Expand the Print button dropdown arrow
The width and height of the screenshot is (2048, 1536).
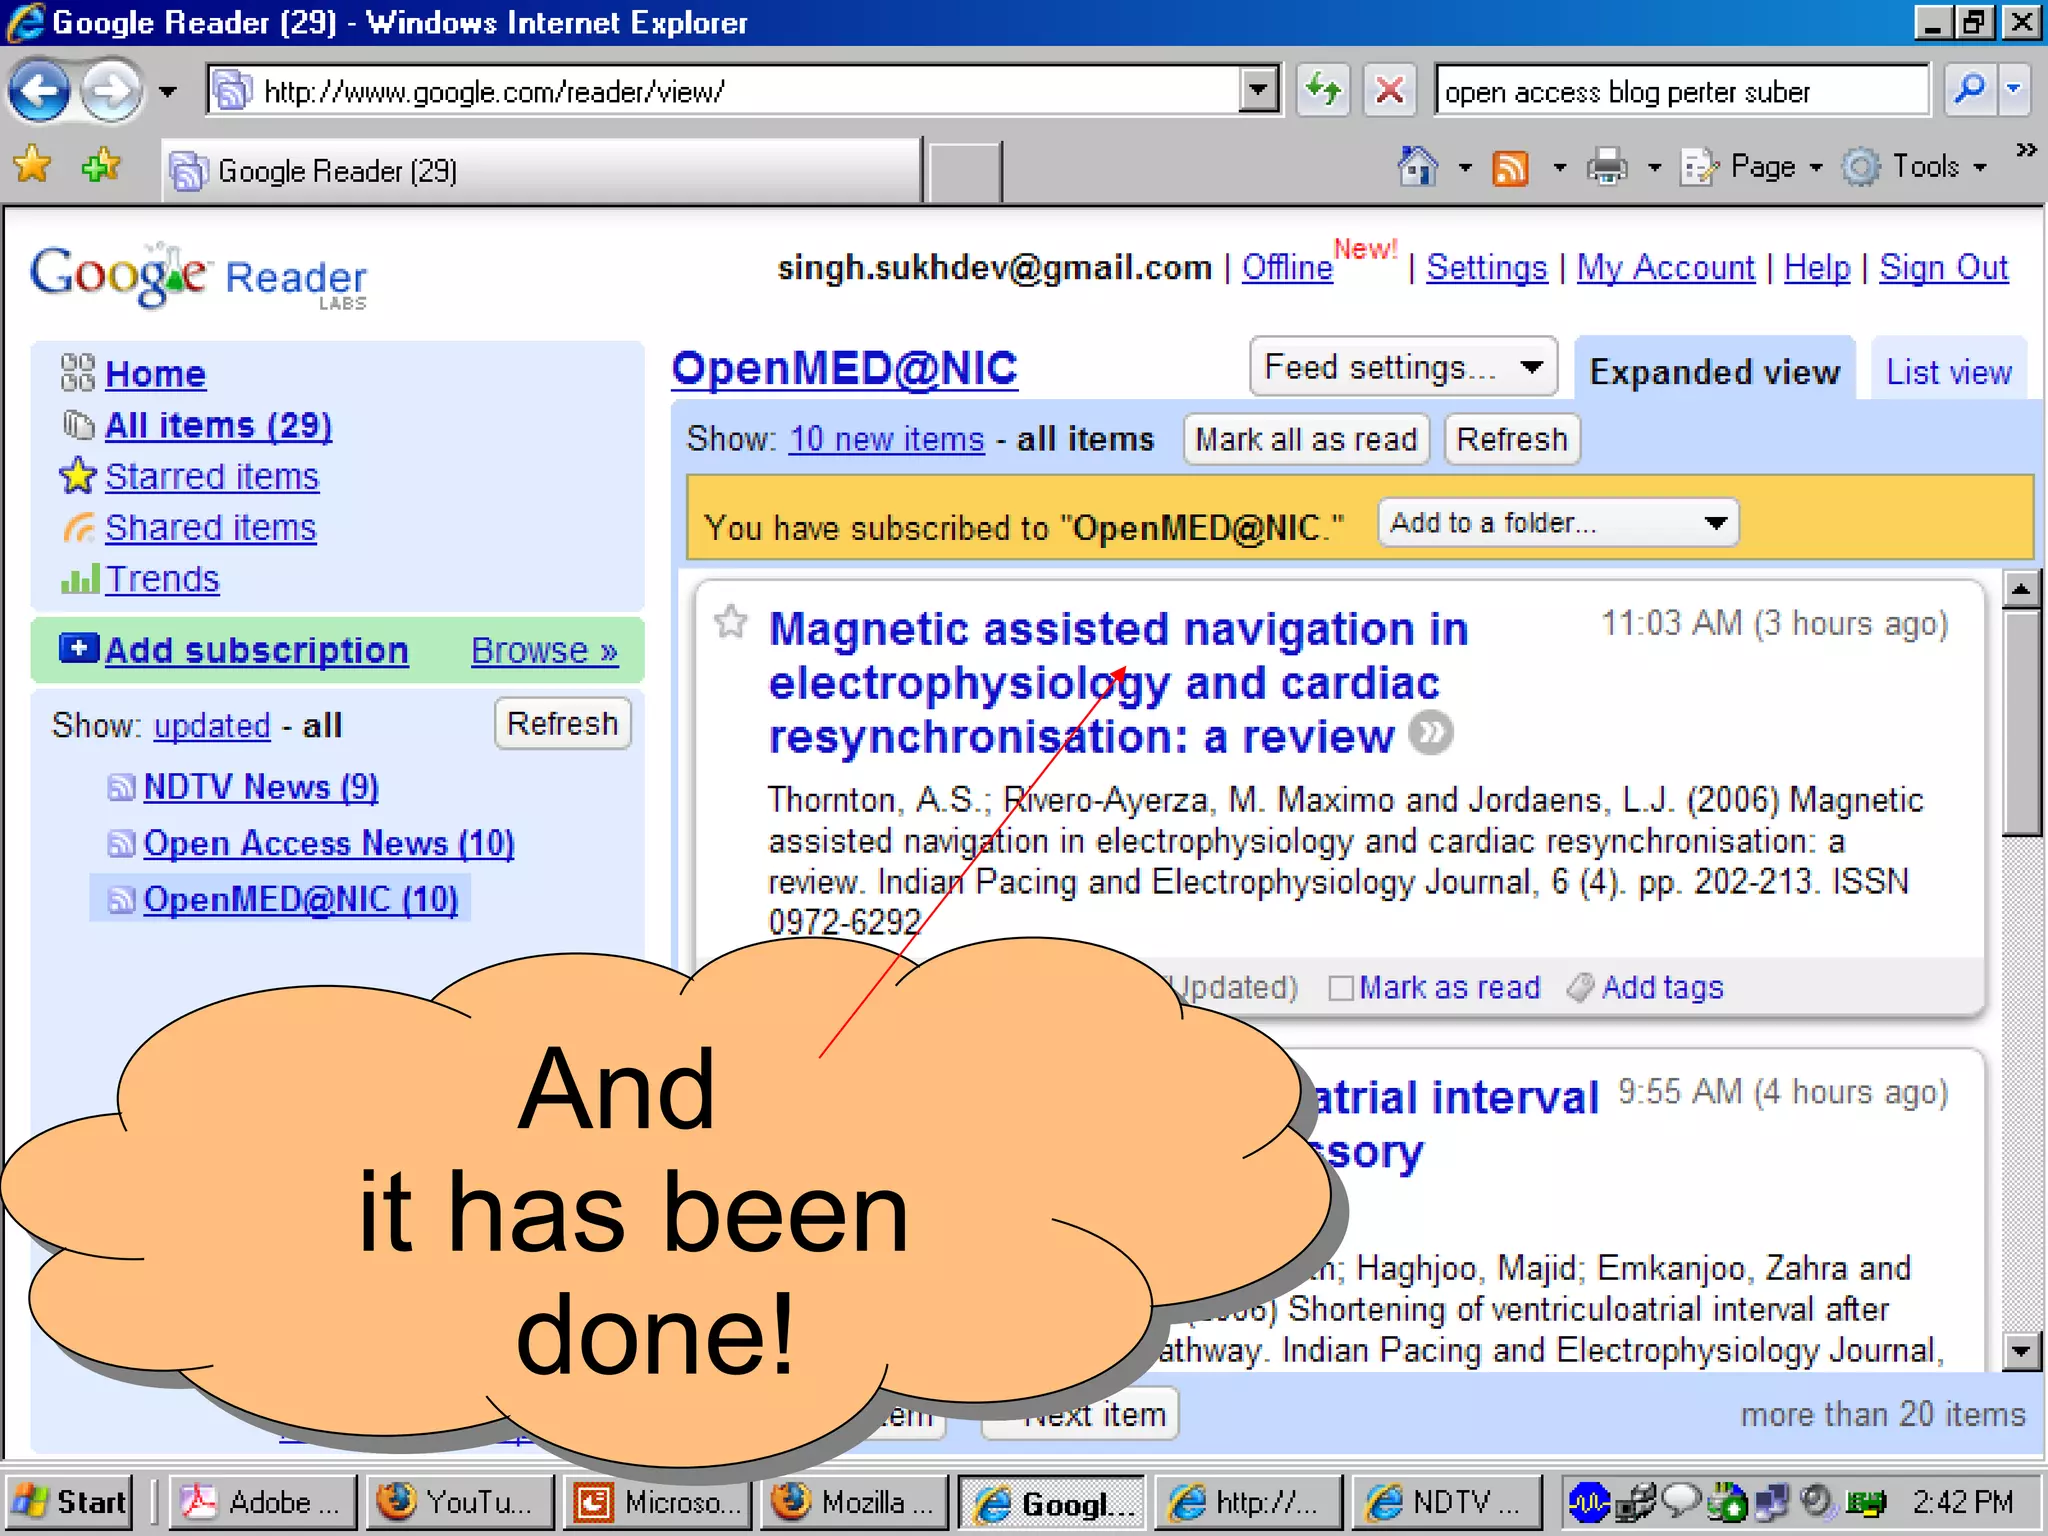1655,167
